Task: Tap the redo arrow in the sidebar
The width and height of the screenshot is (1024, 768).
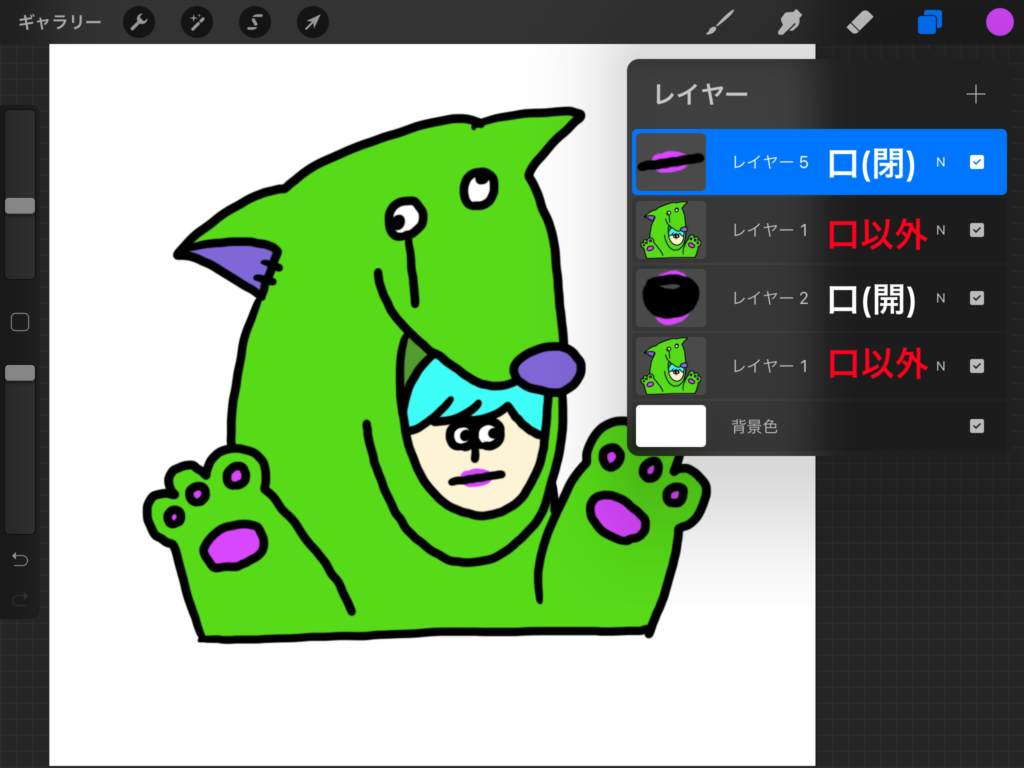Action: tap(20, 599)
